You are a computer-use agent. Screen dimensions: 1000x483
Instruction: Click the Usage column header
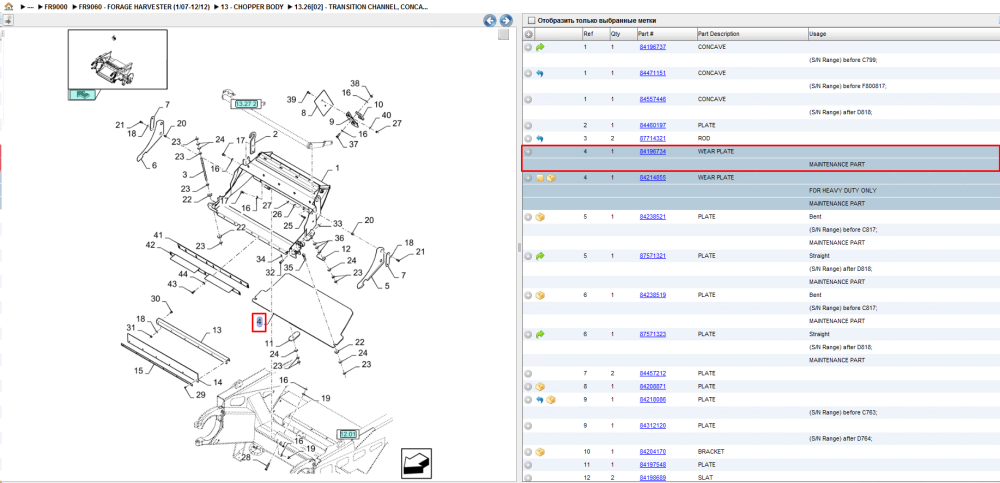[817, 34]
